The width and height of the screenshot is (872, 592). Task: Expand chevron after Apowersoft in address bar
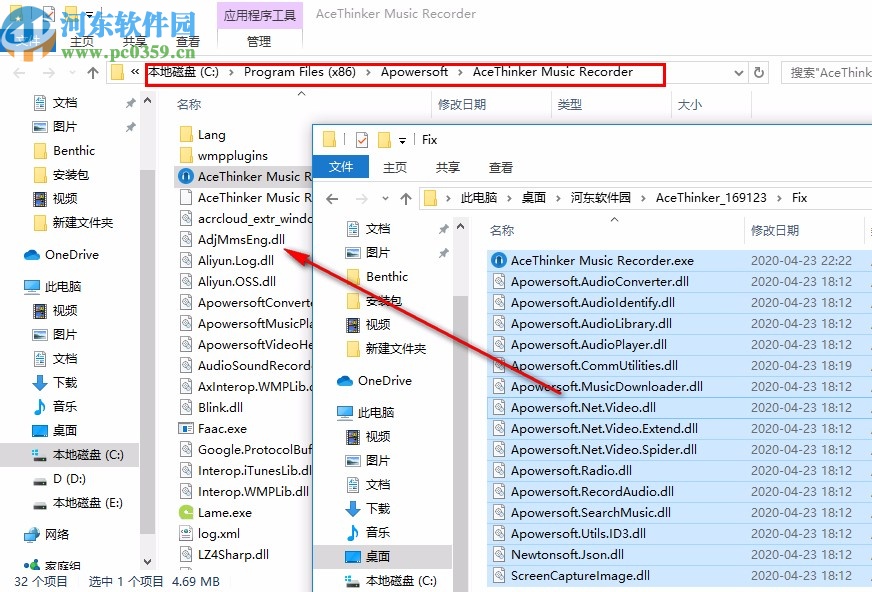pos(460,73)
